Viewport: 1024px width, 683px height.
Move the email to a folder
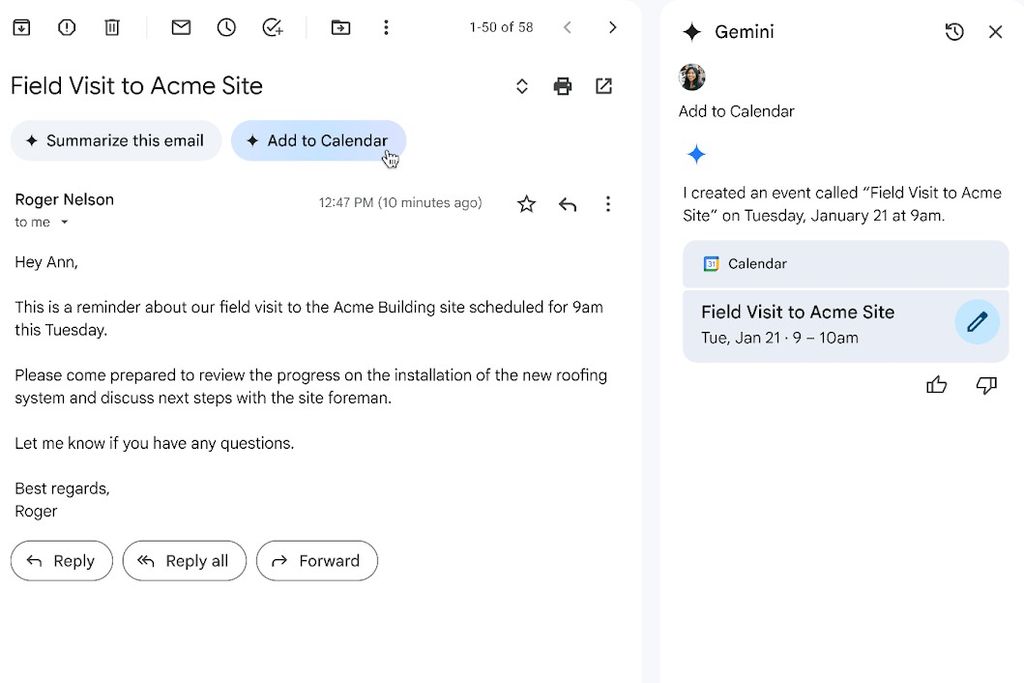341,27
